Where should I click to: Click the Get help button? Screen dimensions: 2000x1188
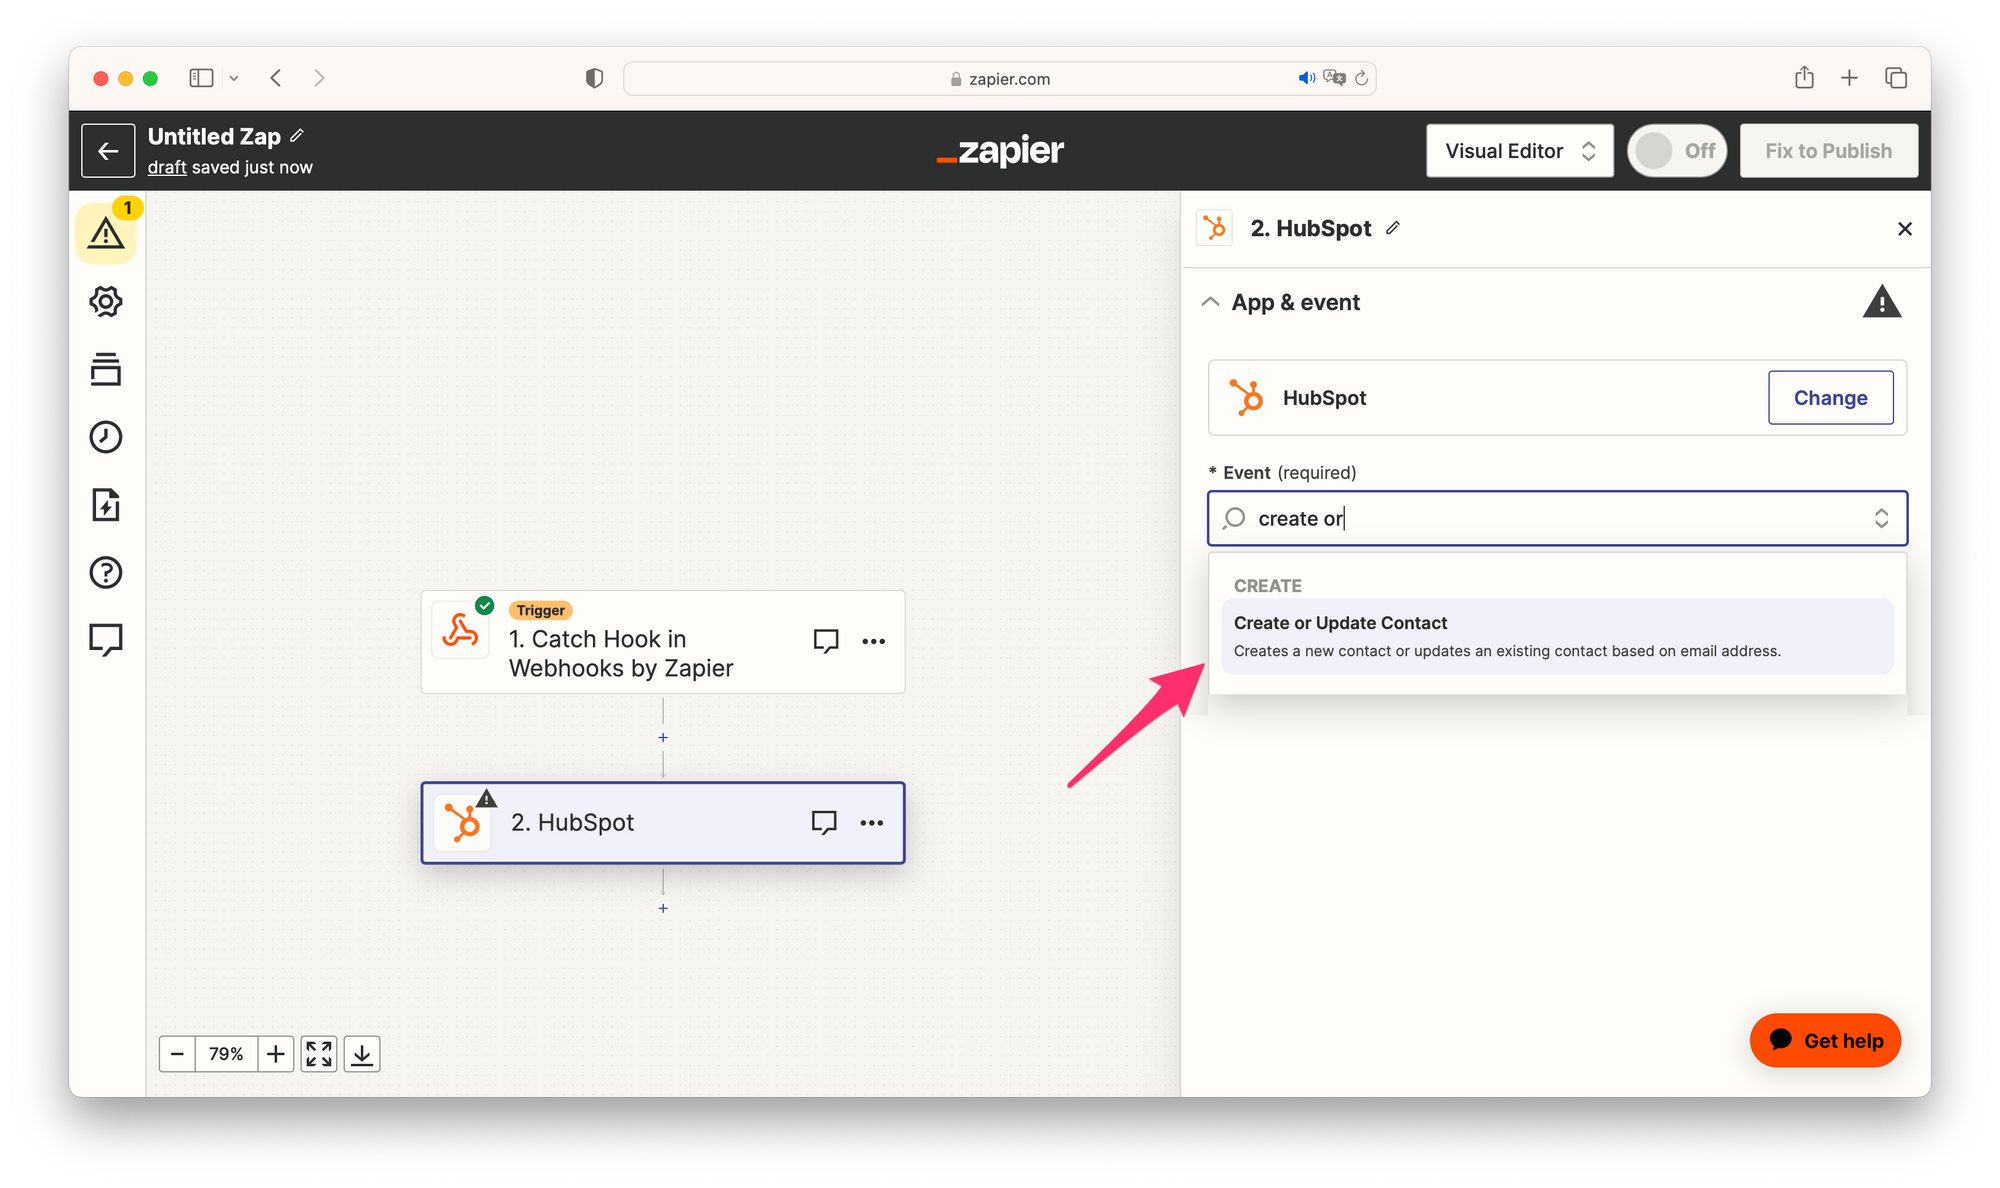click(x=1825, y=1041)
